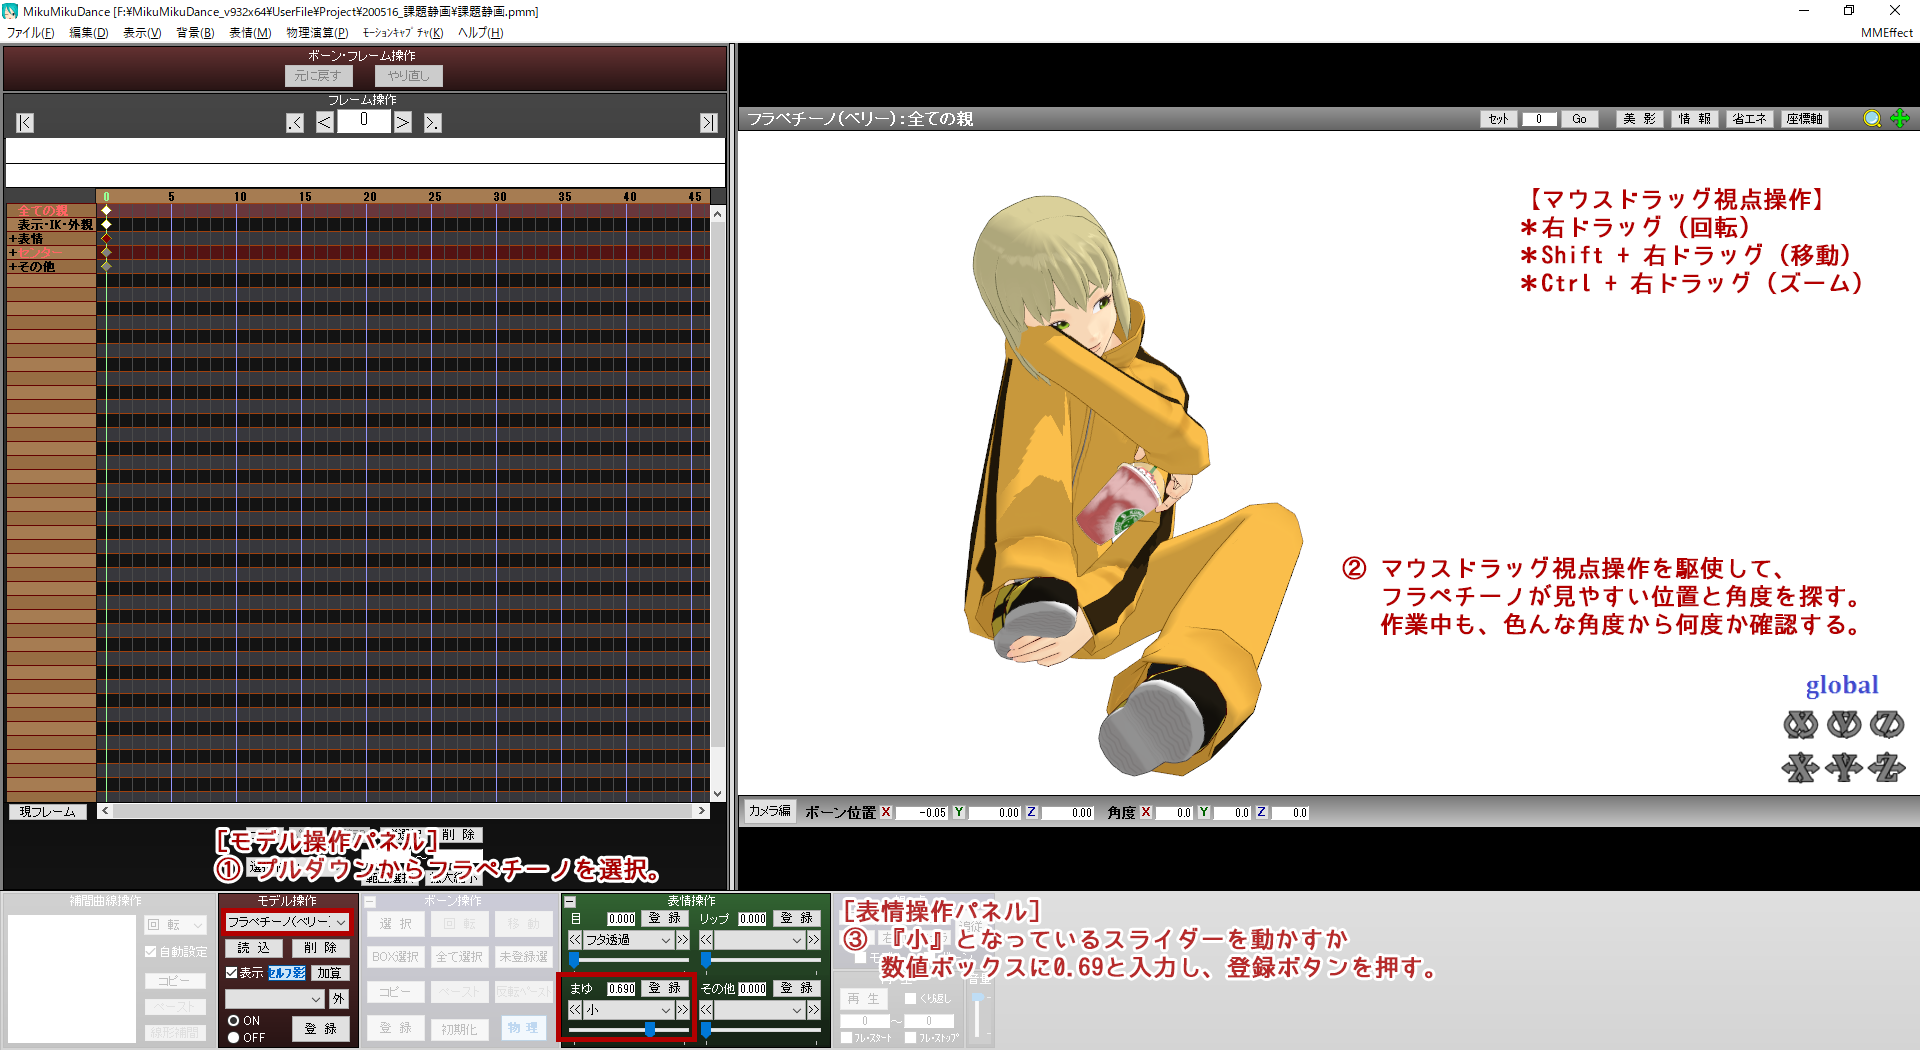Toggle the 表示 display checkbox
Viewport: 1920px width, 1050px height.
232,972
